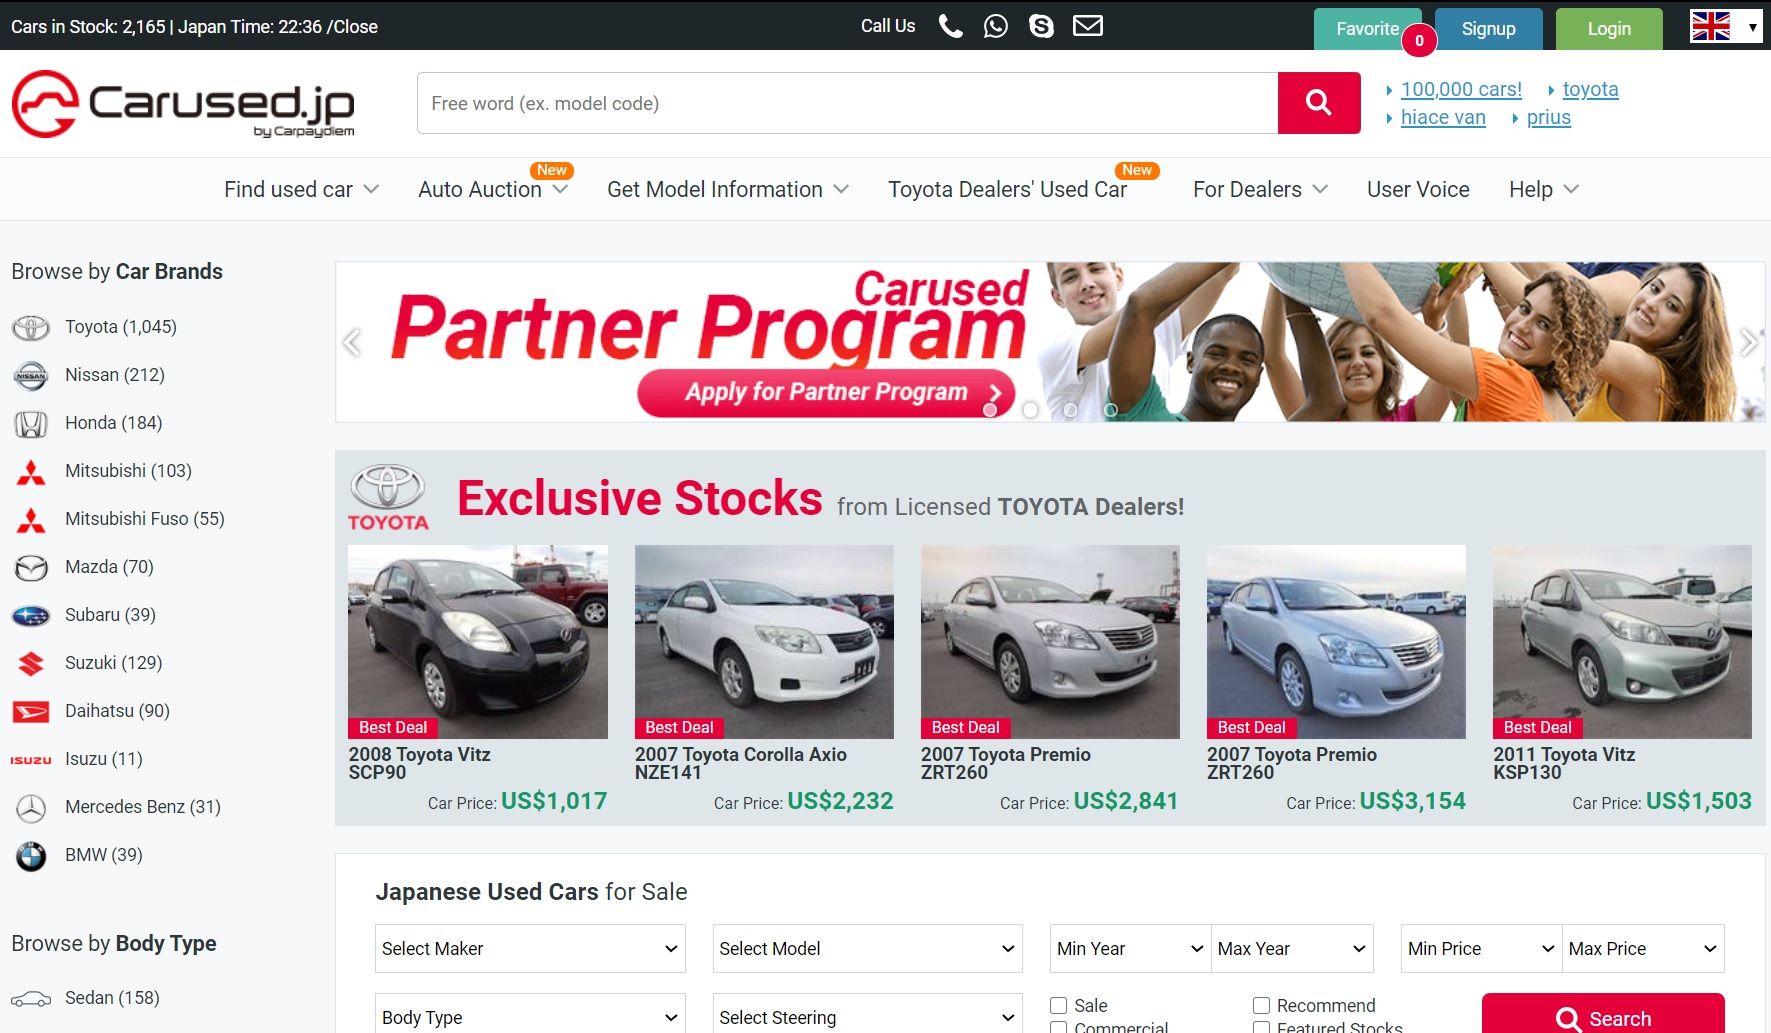Open the email envelope icon

1087,26
